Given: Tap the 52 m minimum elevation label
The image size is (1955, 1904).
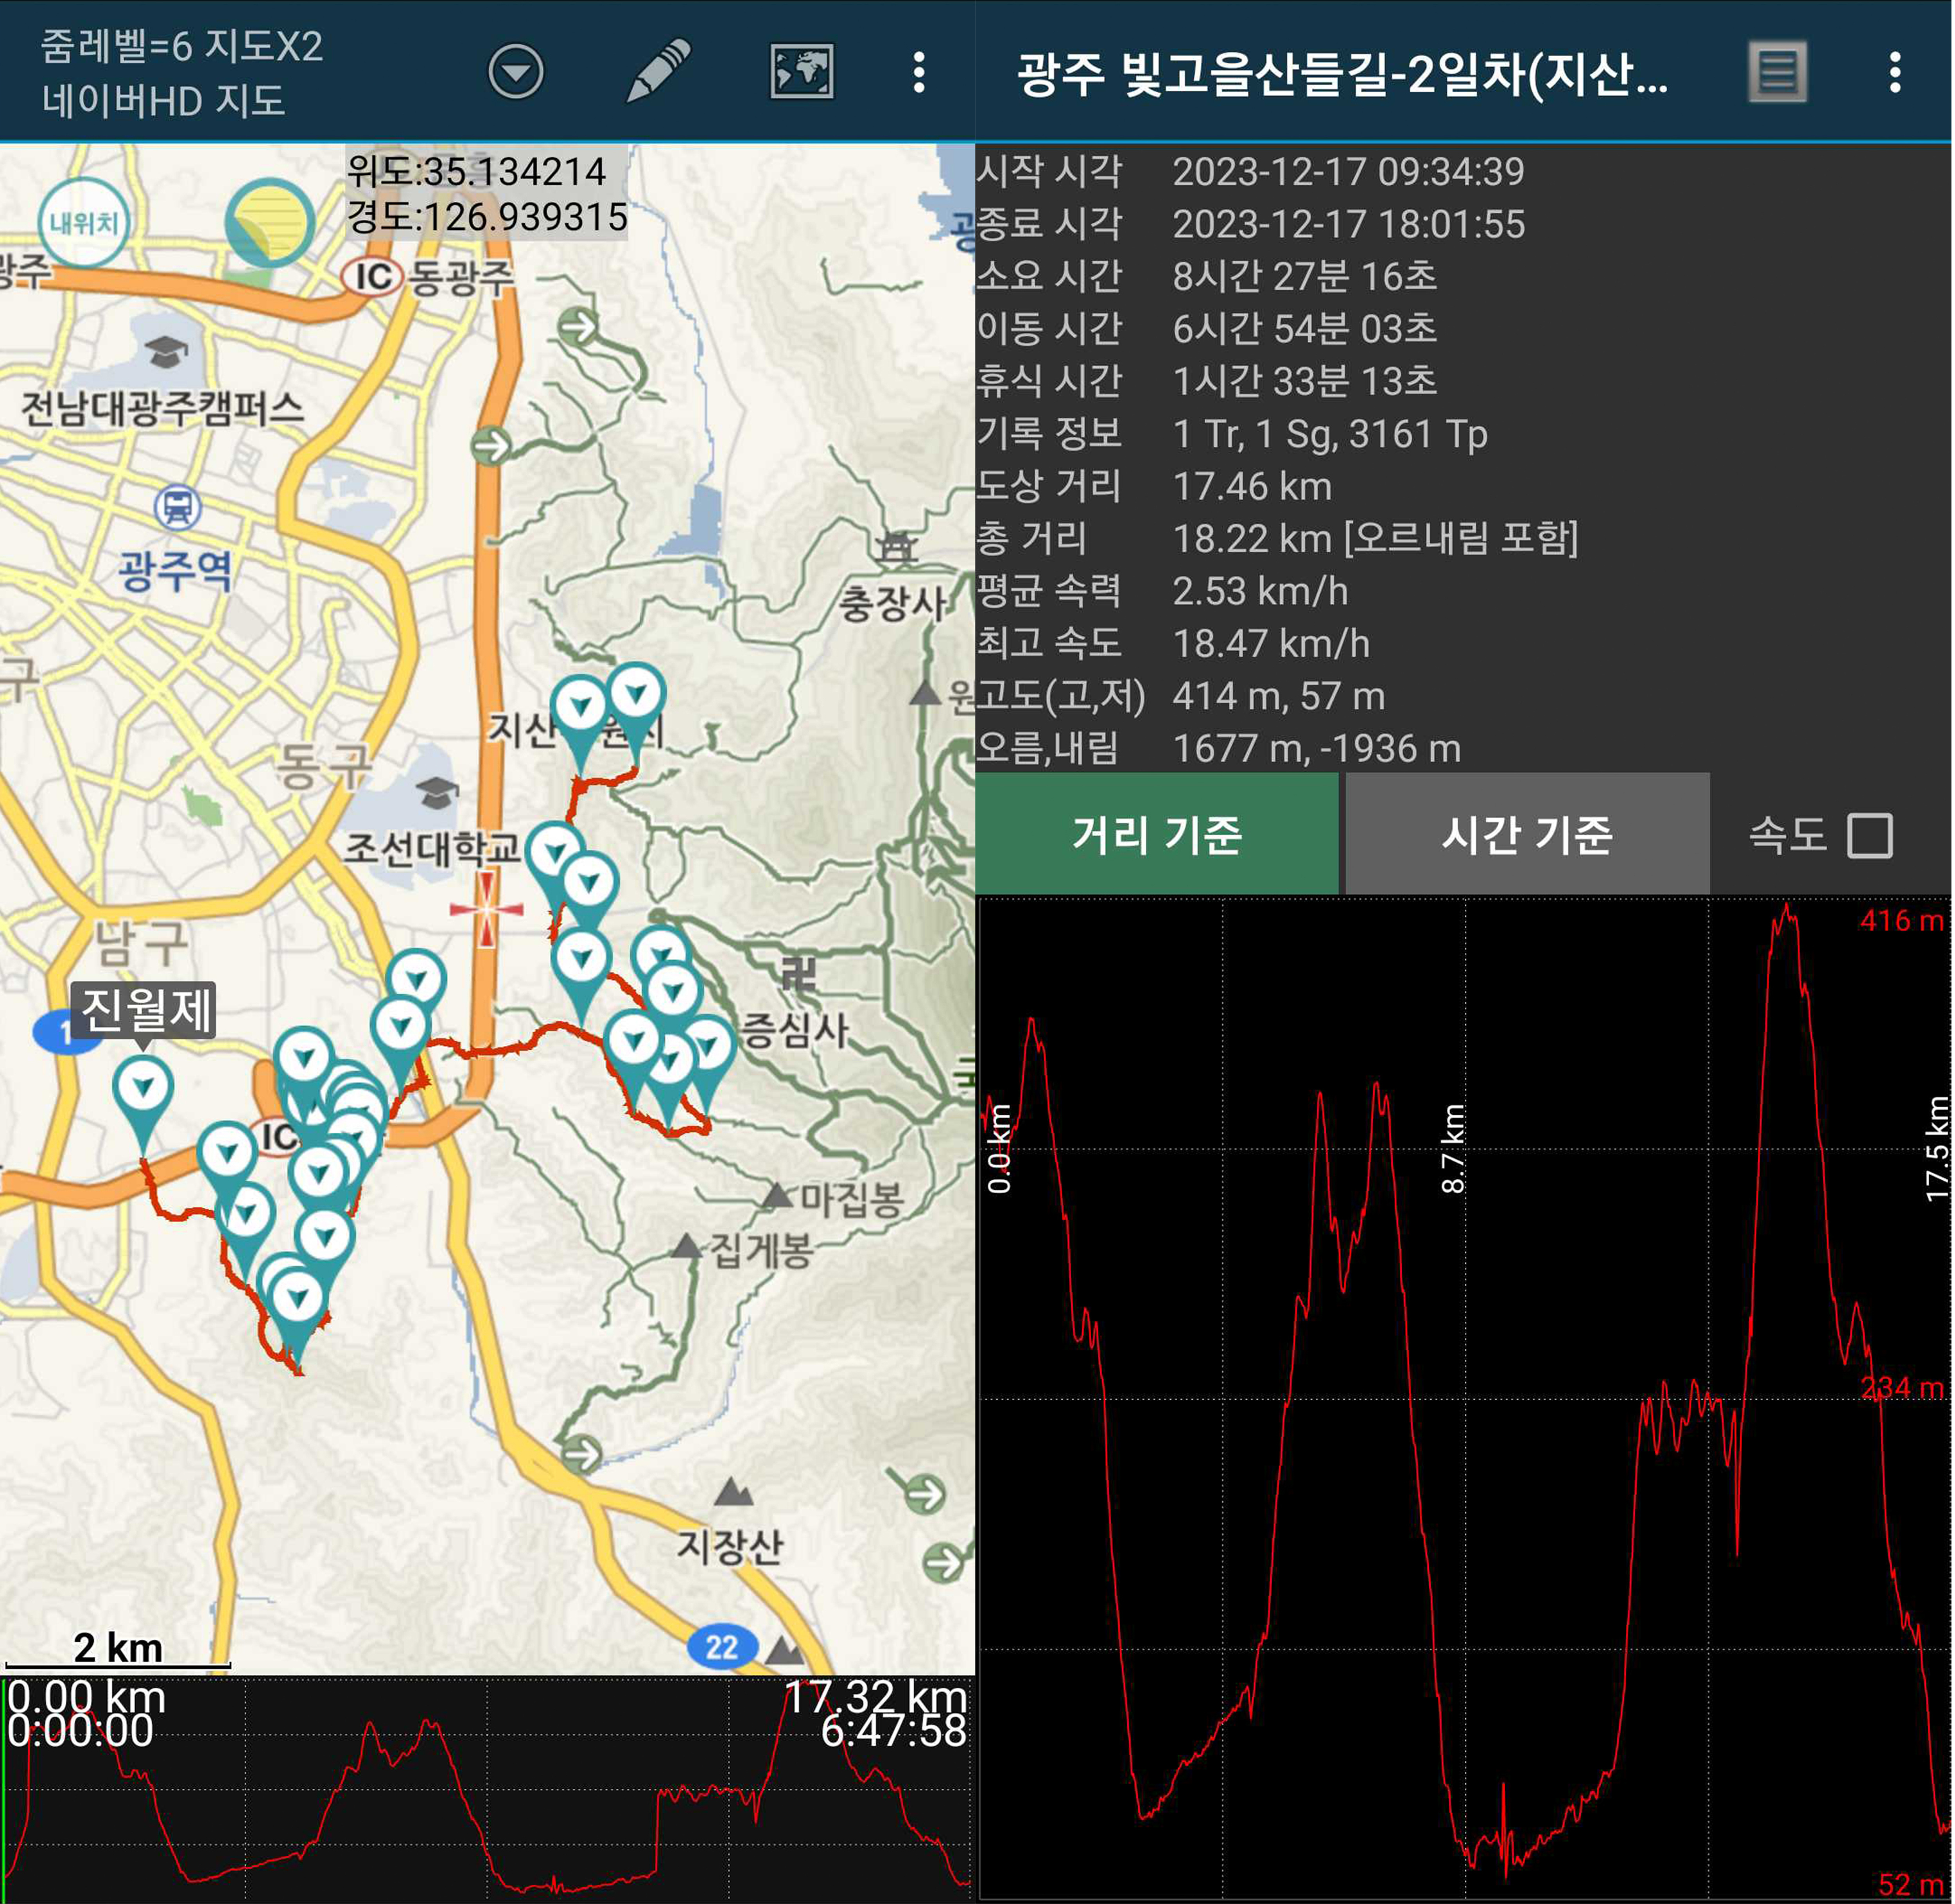Looking at the screenshot, I should coord(1911,1885).
